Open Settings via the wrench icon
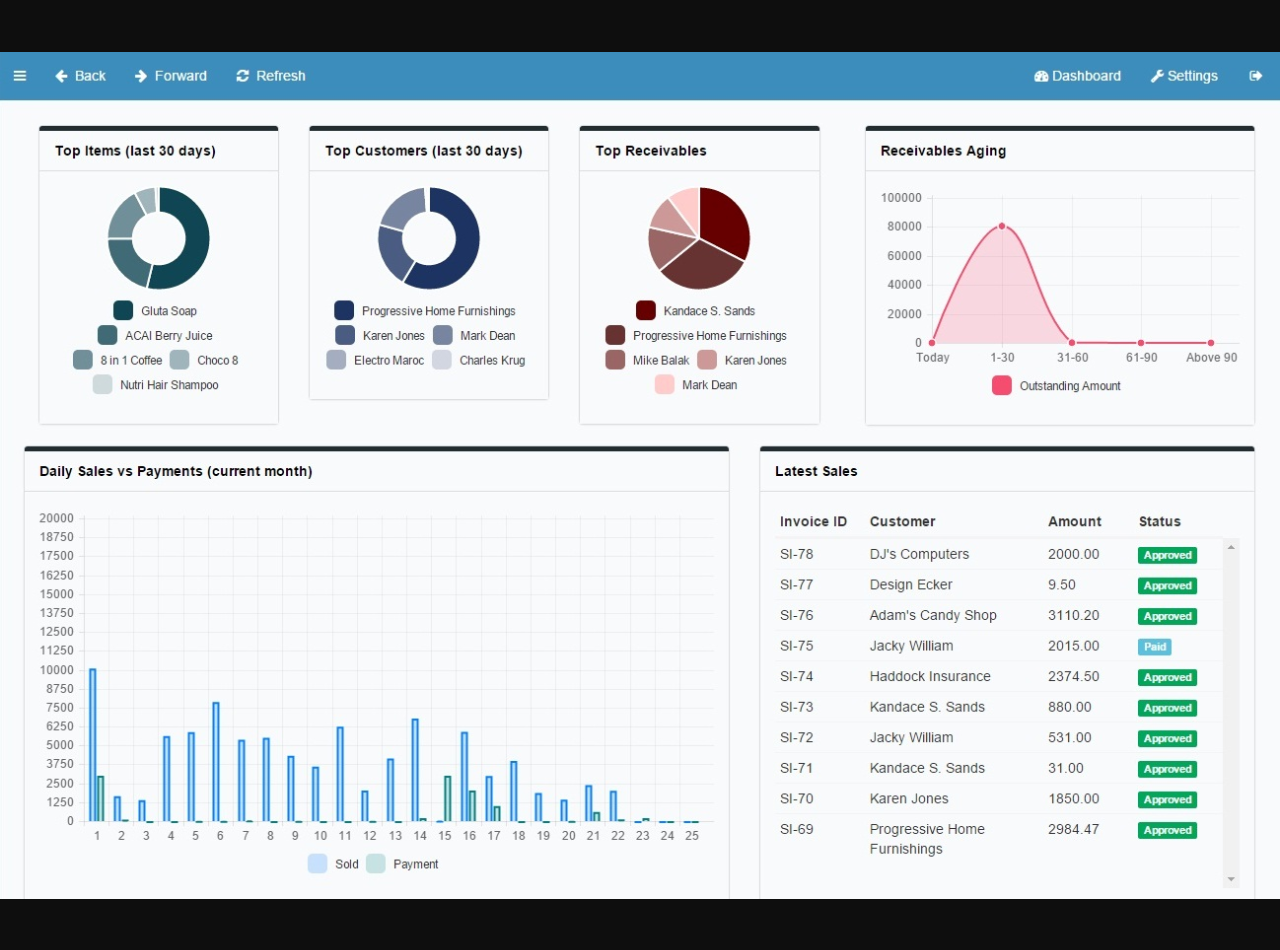 point(1157,76)
